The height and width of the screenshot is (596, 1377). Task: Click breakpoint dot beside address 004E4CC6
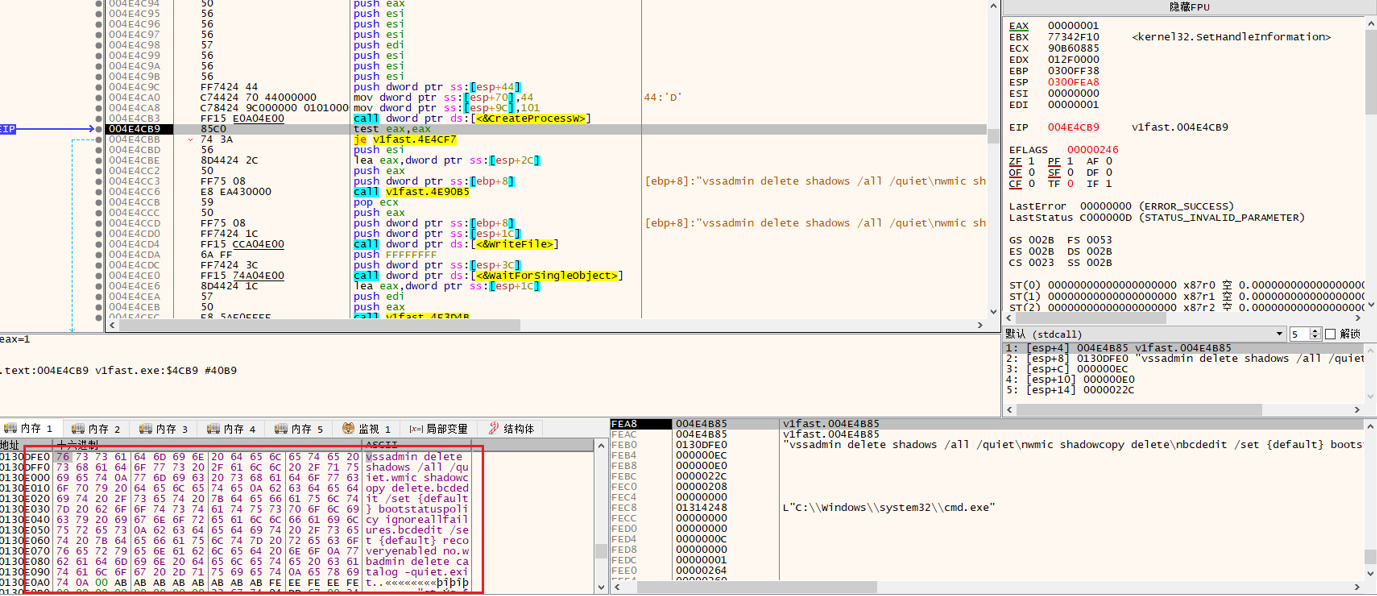tap(99, 192)
